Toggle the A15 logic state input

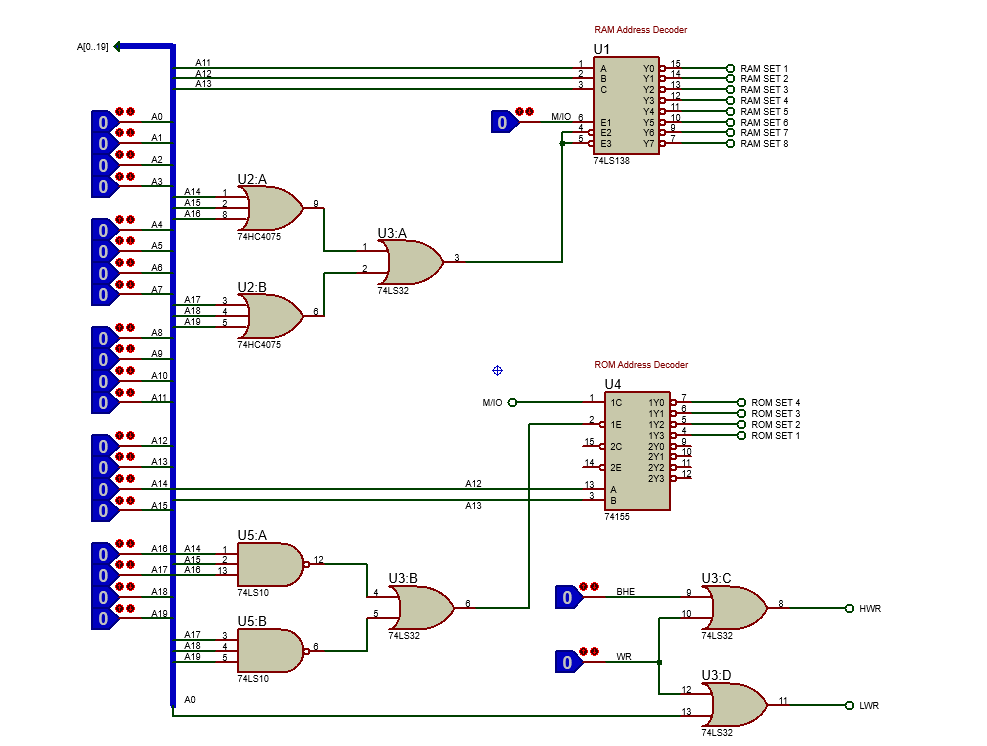pyautogui.click(x=103, y=511)
